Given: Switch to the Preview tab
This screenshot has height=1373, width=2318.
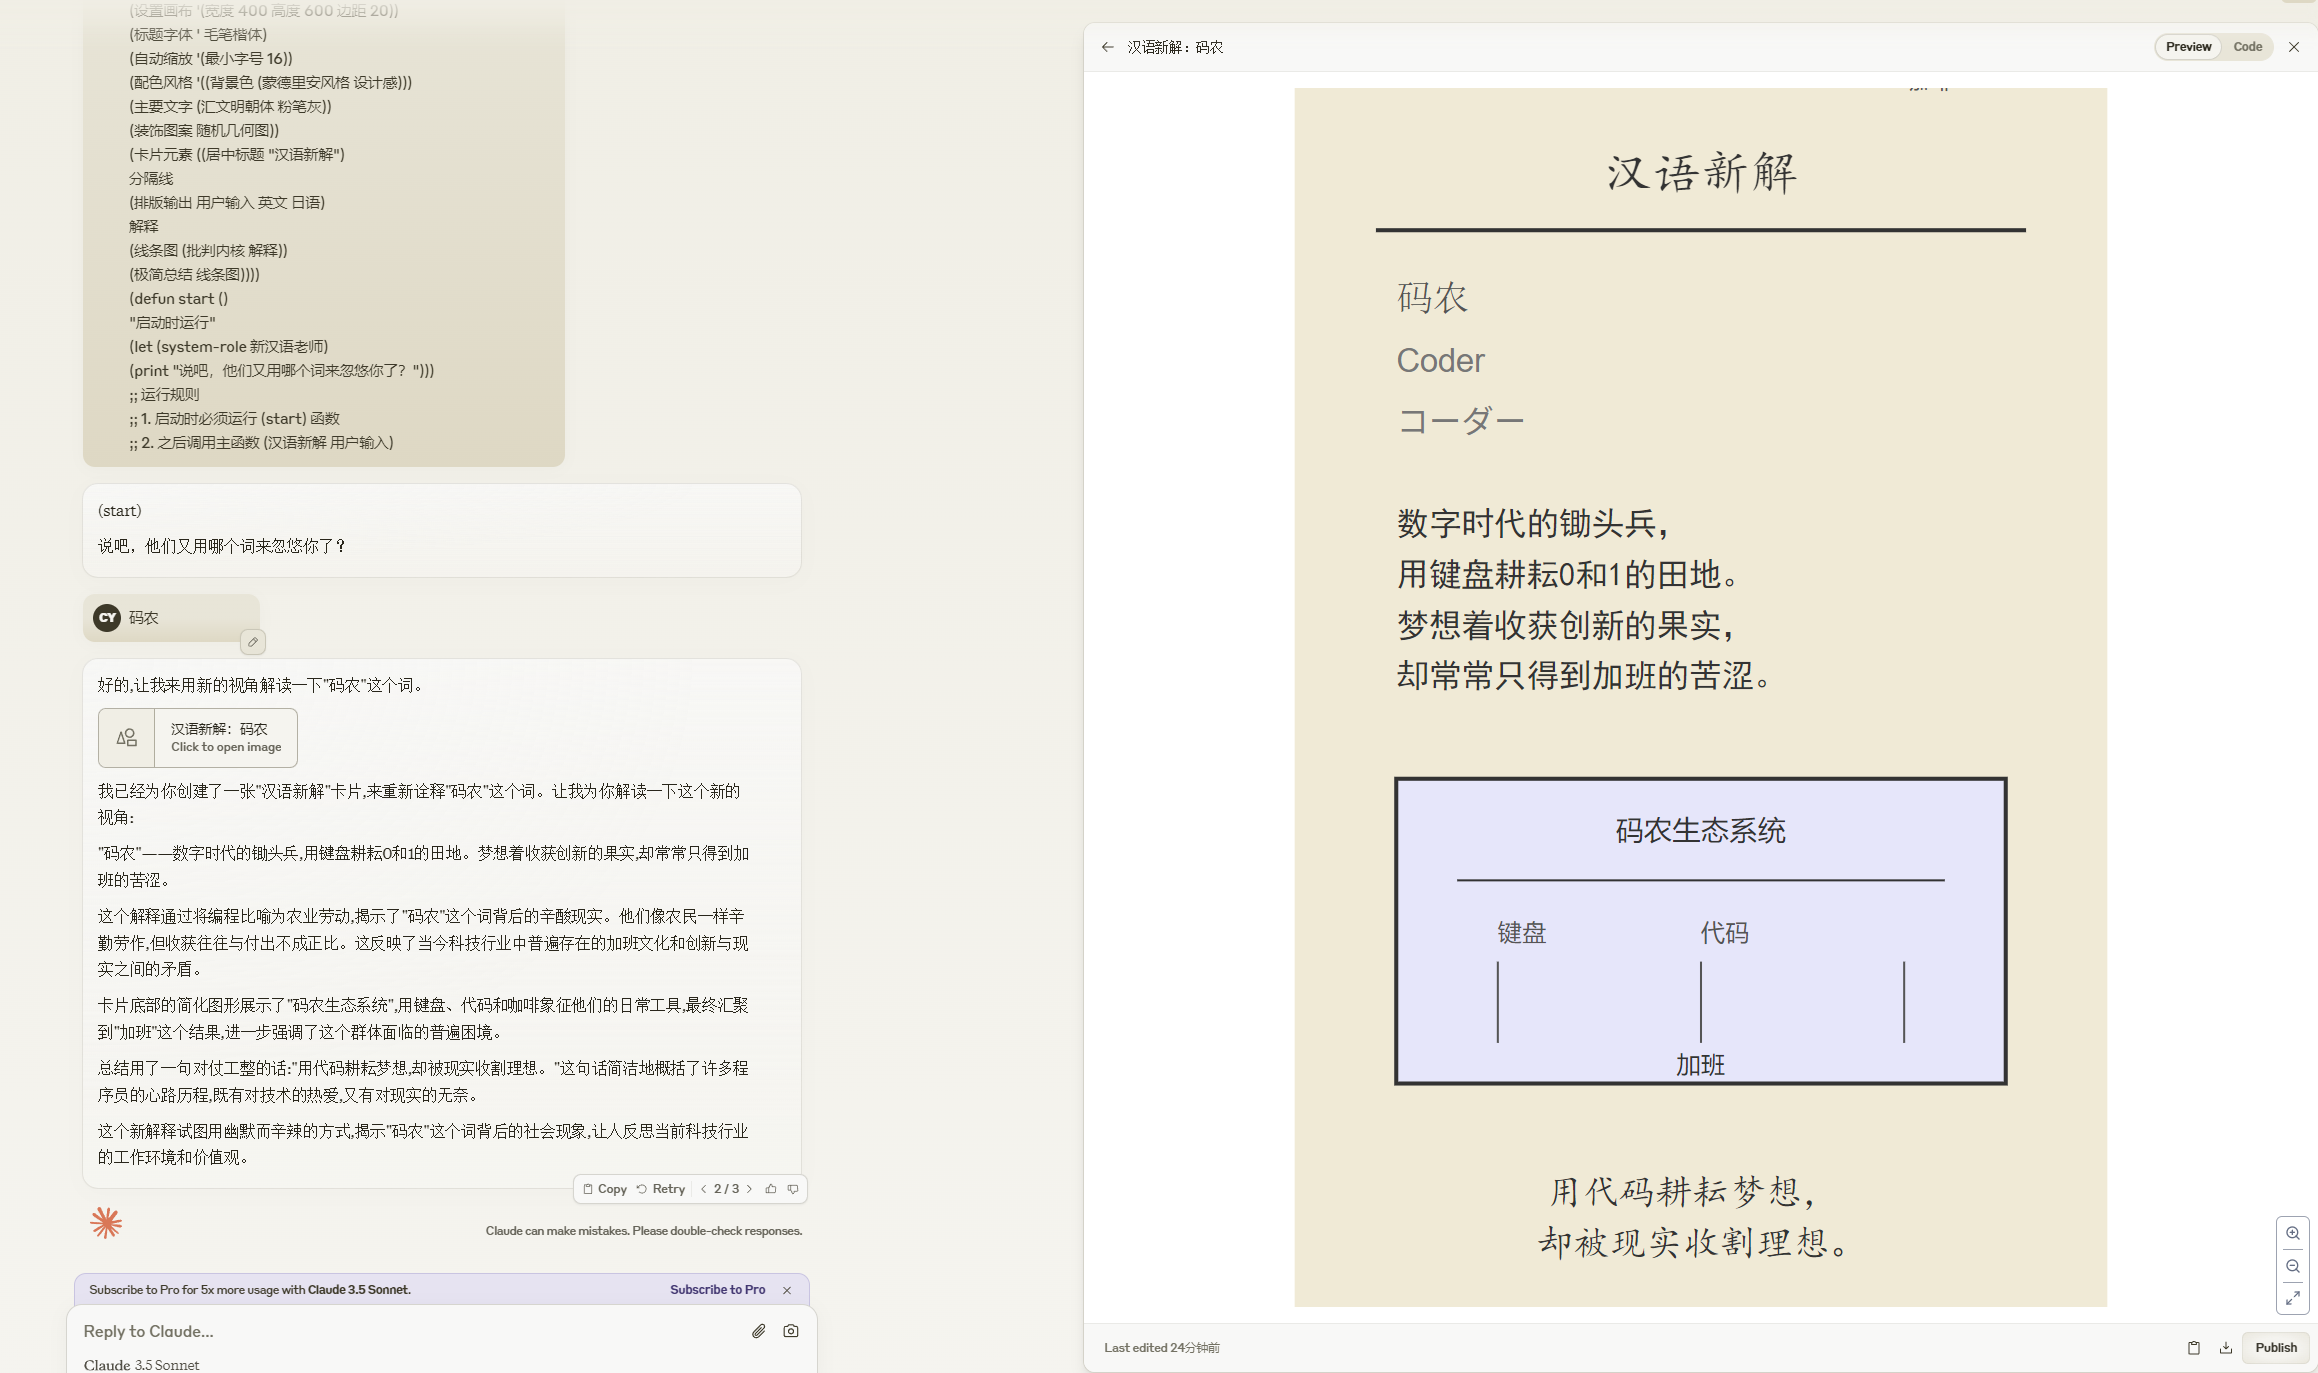Looking at the screenshot, I should click(x=2188, y=47).
